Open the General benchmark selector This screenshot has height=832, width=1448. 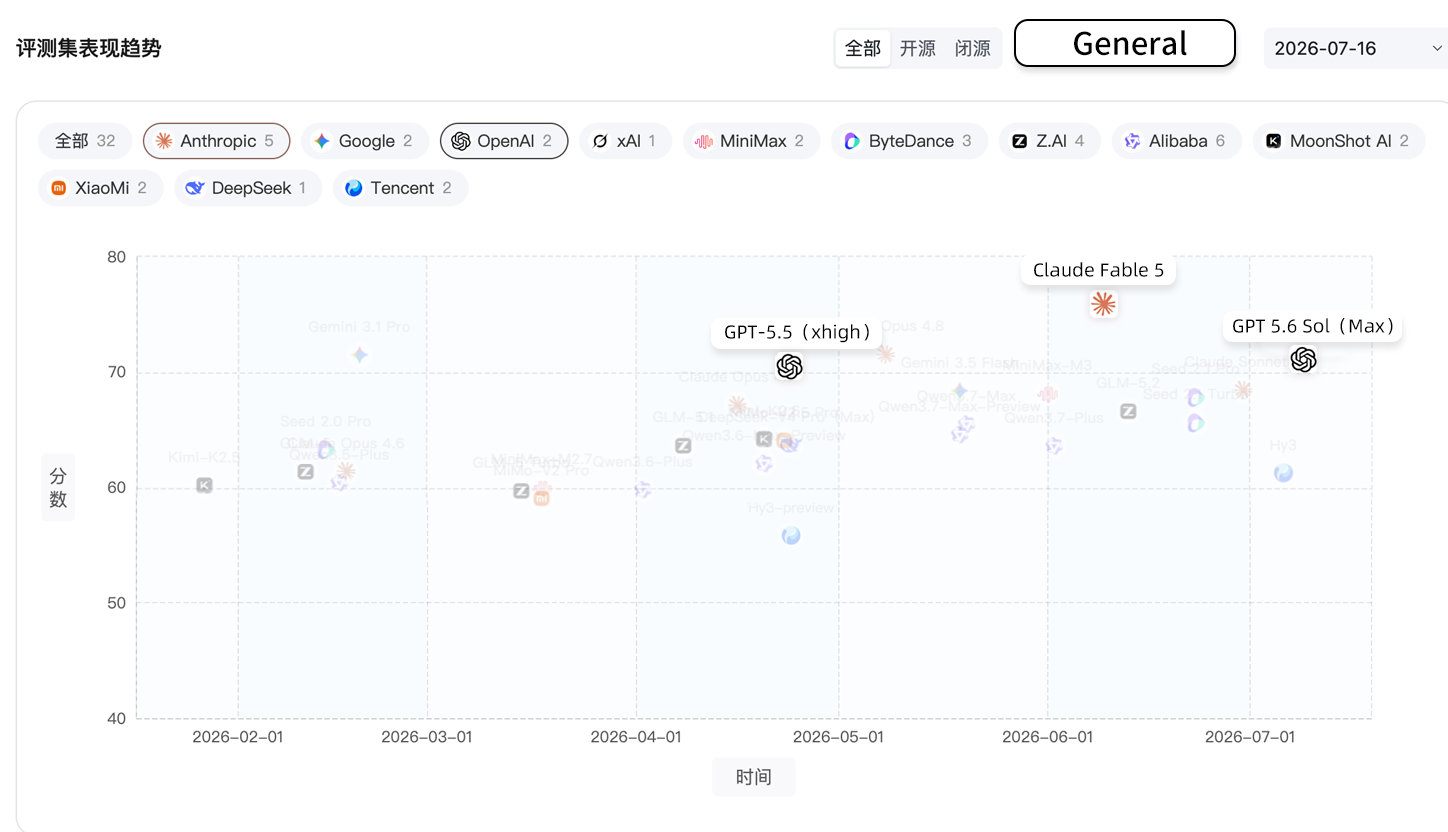coord(1125,43)
